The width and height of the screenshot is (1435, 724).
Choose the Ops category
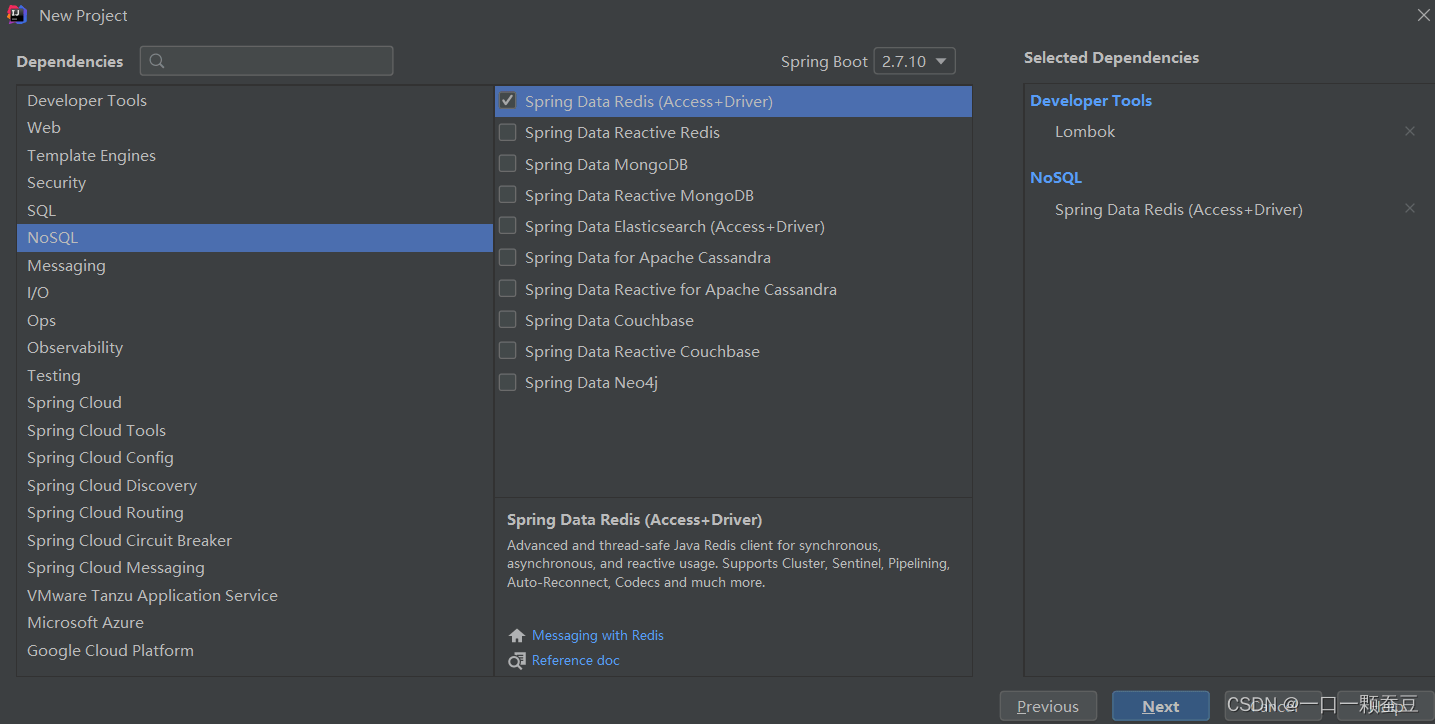pos(255,320)
